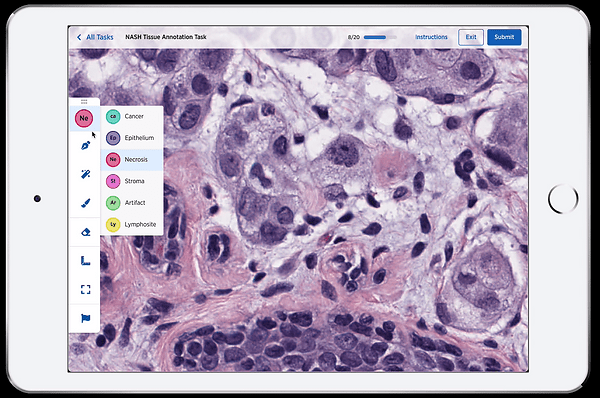
Task: Submit the annotation task
Action: tap(504, 37)
